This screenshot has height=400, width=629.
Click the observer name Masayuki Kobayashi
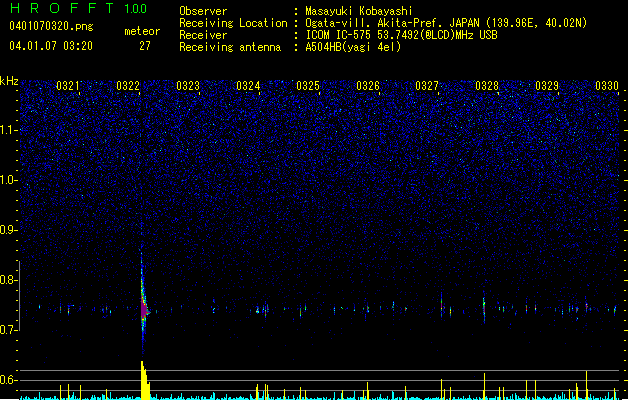click(359, 11)
